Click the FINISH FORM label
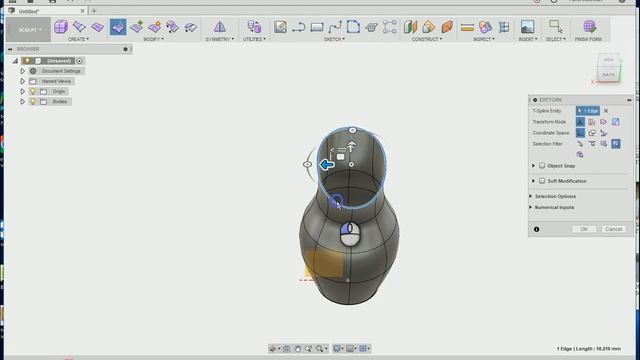Image resolution: width=640 pixels, height=360 pixels. coord(588,39)
